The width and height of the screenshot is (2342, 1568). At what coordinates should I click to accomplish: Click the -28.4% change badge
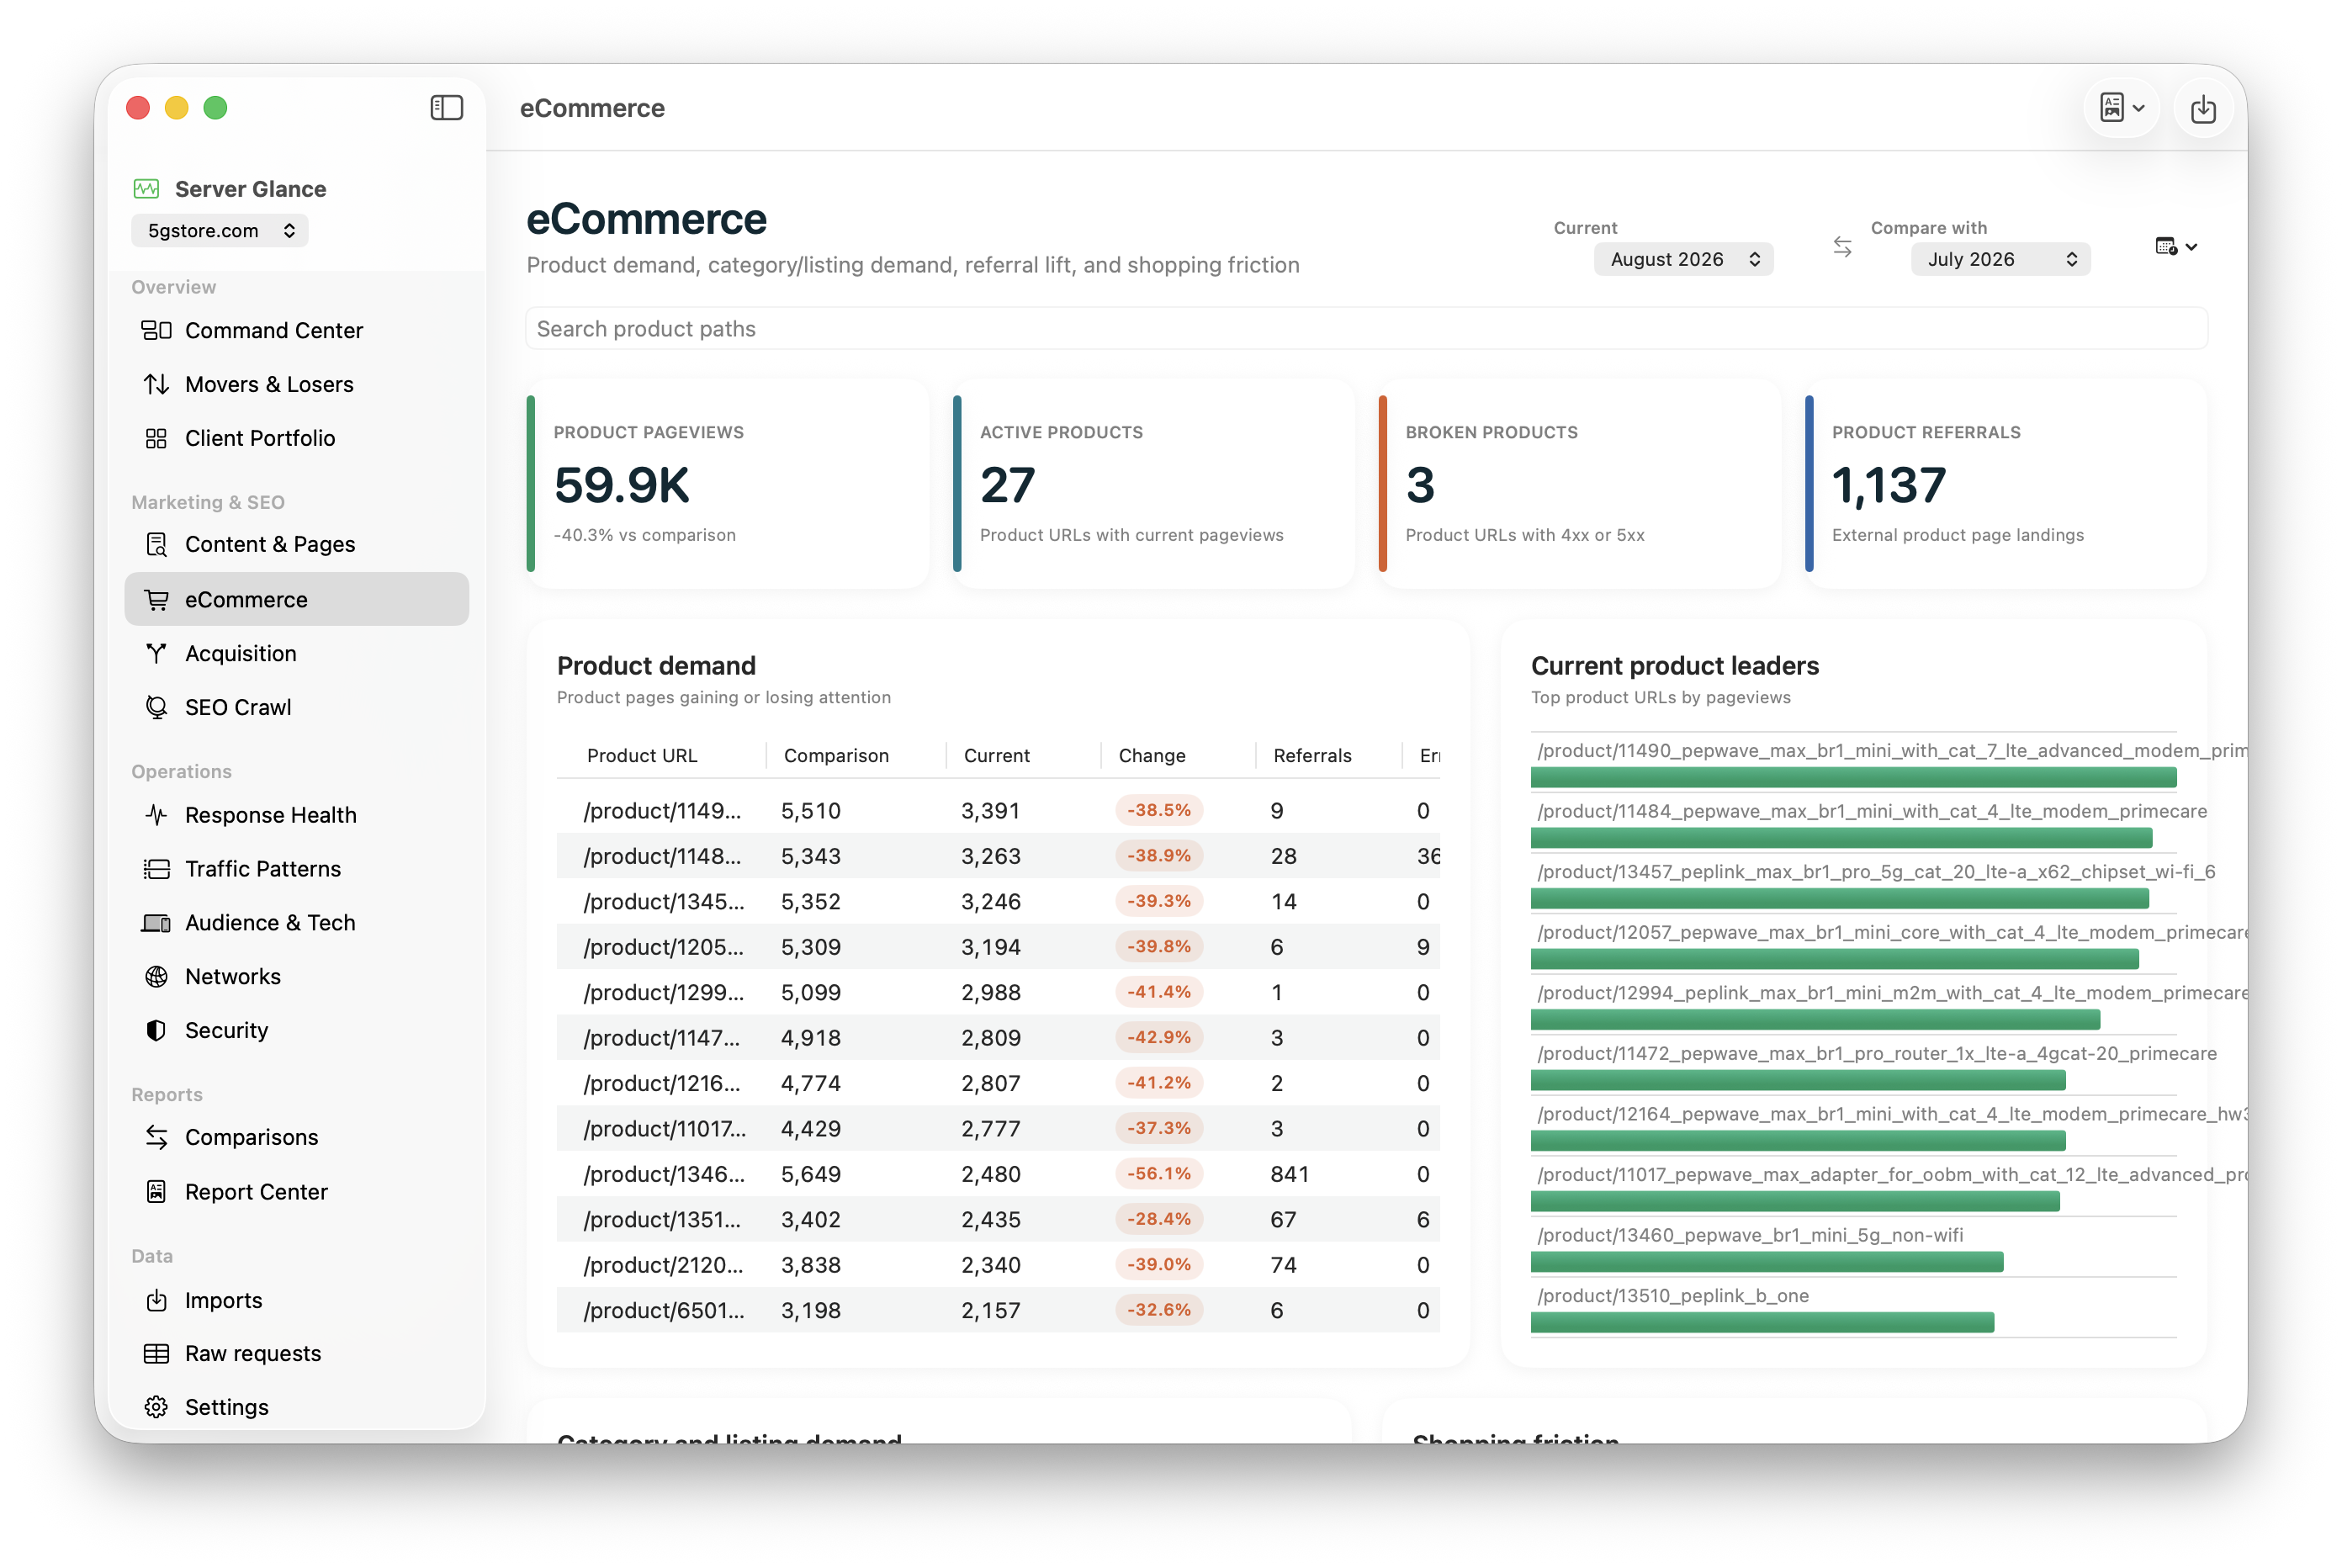point(1158,1219)
